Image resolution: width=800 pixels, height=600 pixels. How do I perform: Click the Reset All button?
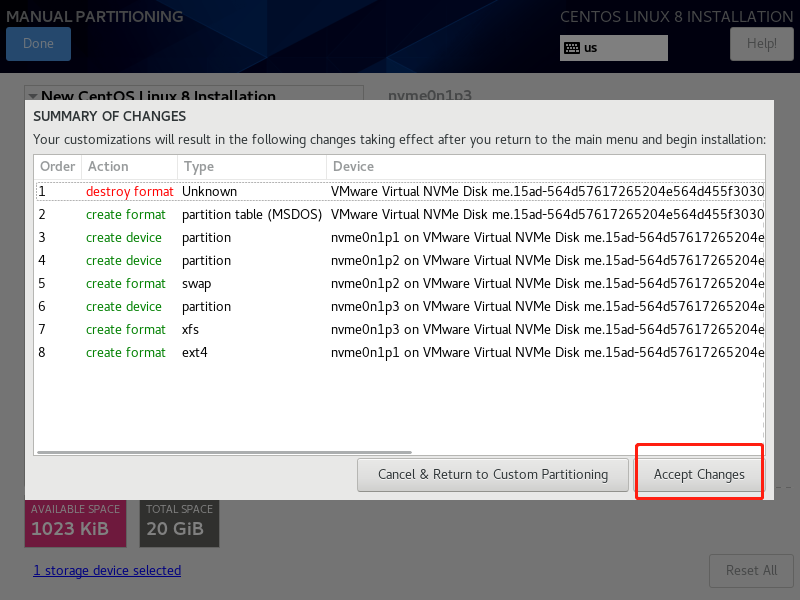[752, 570]
